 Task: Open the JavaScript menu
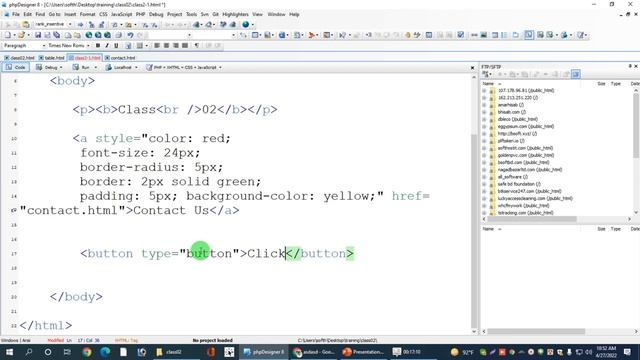click(x=122, y=14)
